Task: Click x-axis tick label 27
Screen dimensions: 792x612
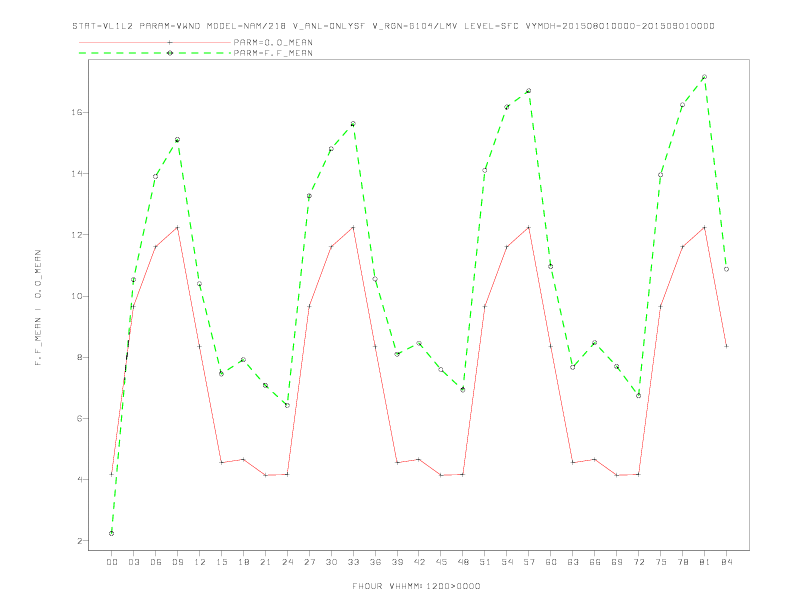Action: [x=309, y=562]
